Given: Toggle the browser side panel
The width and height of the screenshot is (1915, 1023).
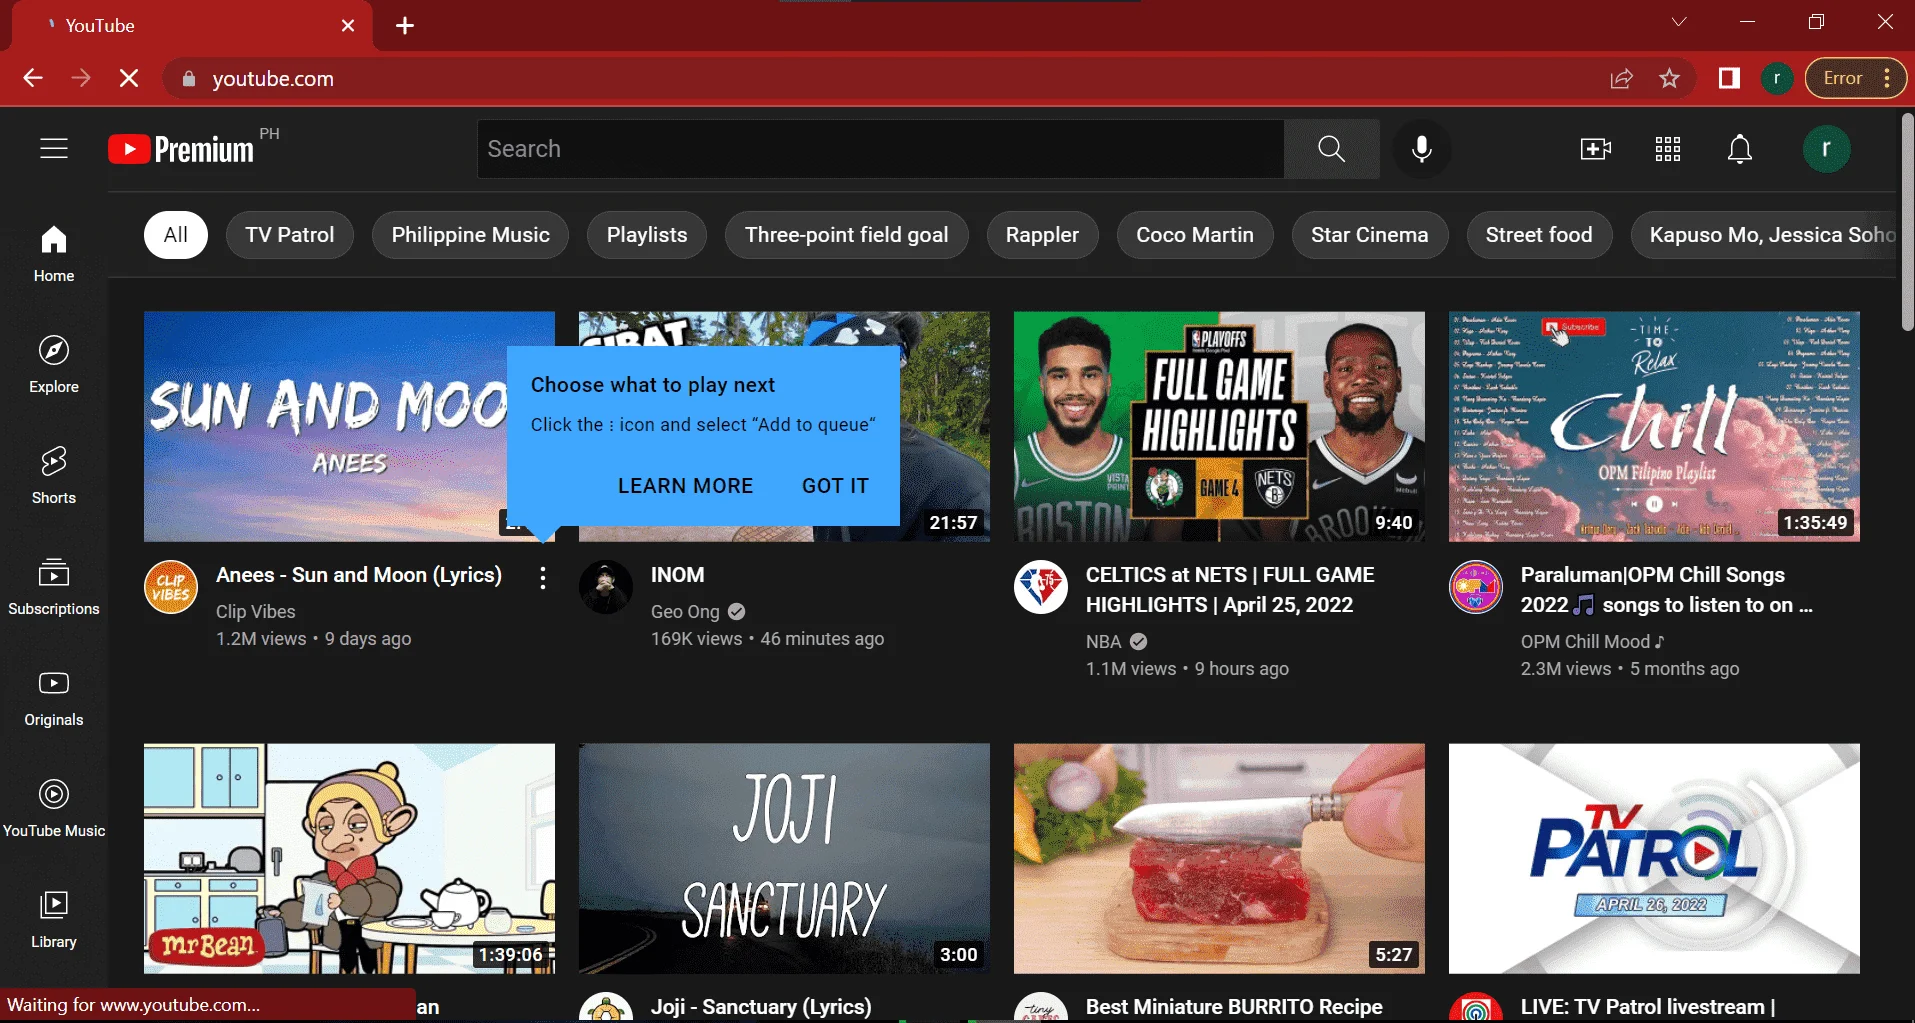Looking at the screenshot, I should coord(1729,78).
